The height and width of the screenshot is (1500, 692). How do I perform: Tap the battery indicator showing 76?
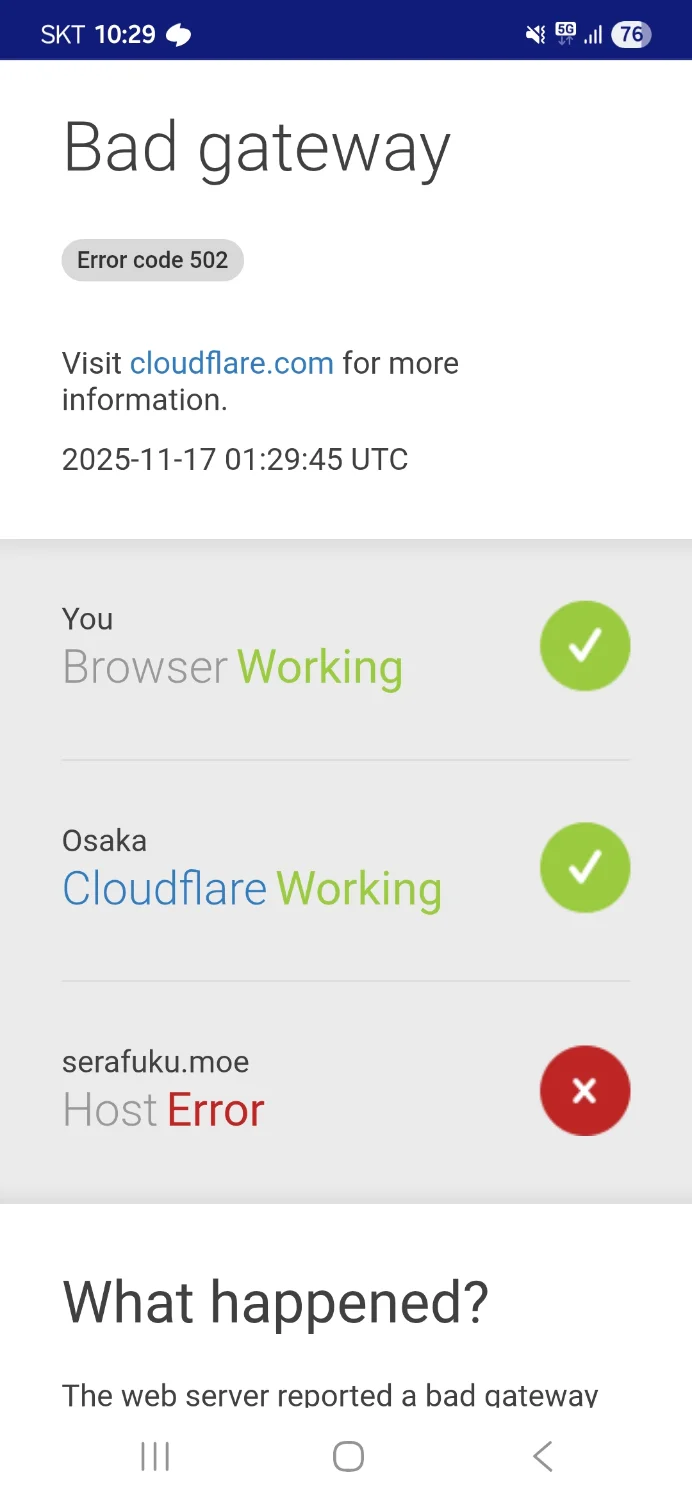point(631,35)
